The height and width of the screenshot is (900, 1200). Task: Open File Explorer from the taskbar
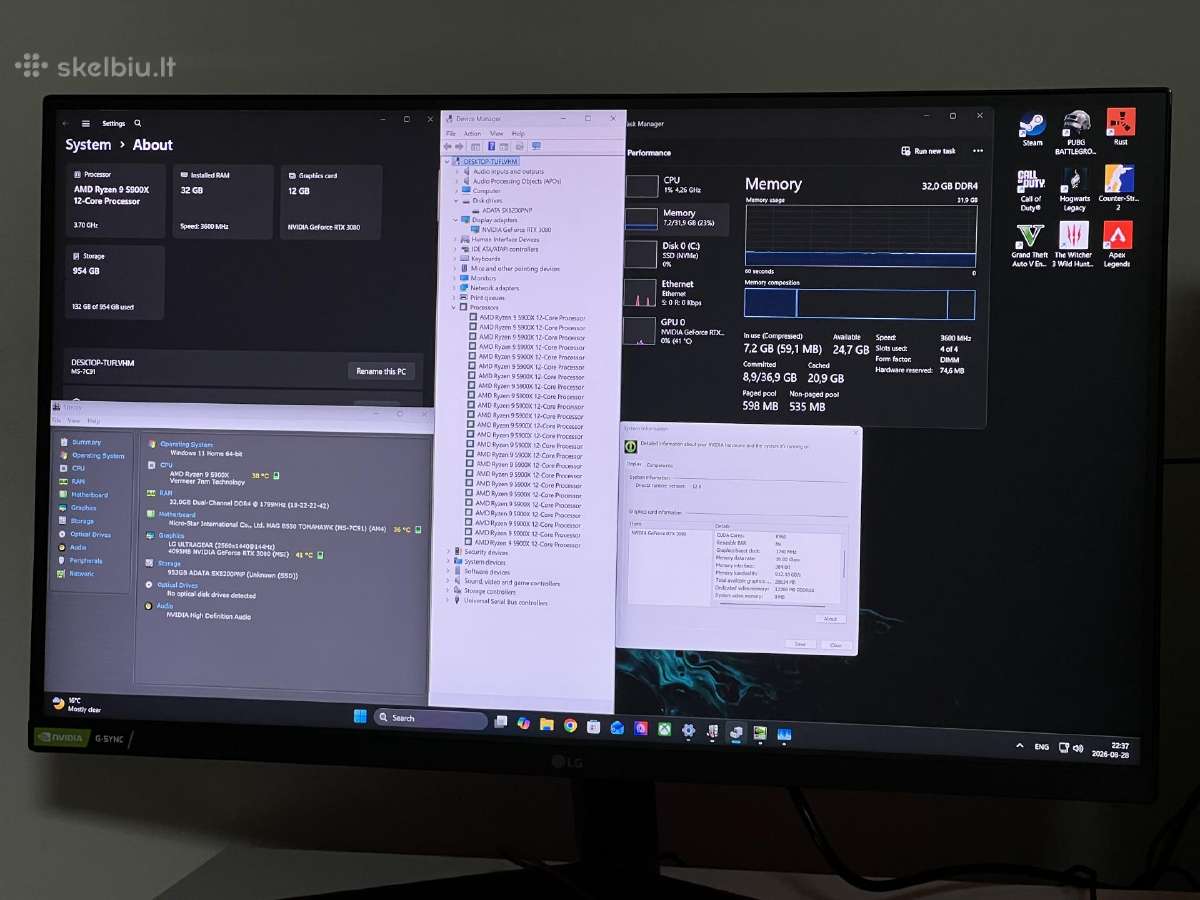547,724
